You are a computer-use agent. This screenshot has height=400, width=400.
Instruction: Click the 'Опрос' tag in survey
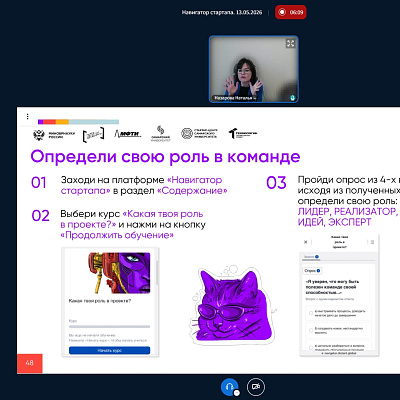pyautogui.click(x=312, y=271)
